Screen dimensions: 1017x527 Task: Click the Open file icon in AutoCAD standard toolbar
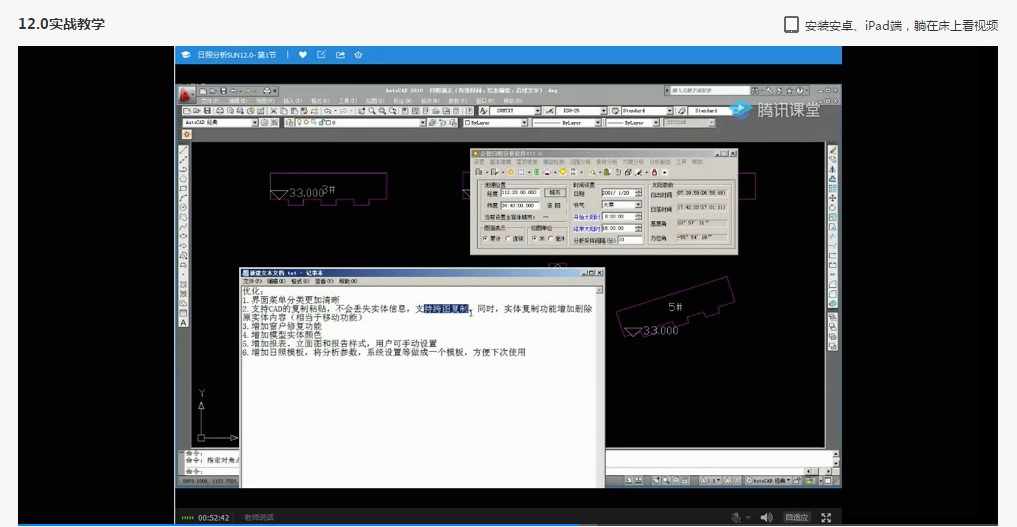click(198, 111)
